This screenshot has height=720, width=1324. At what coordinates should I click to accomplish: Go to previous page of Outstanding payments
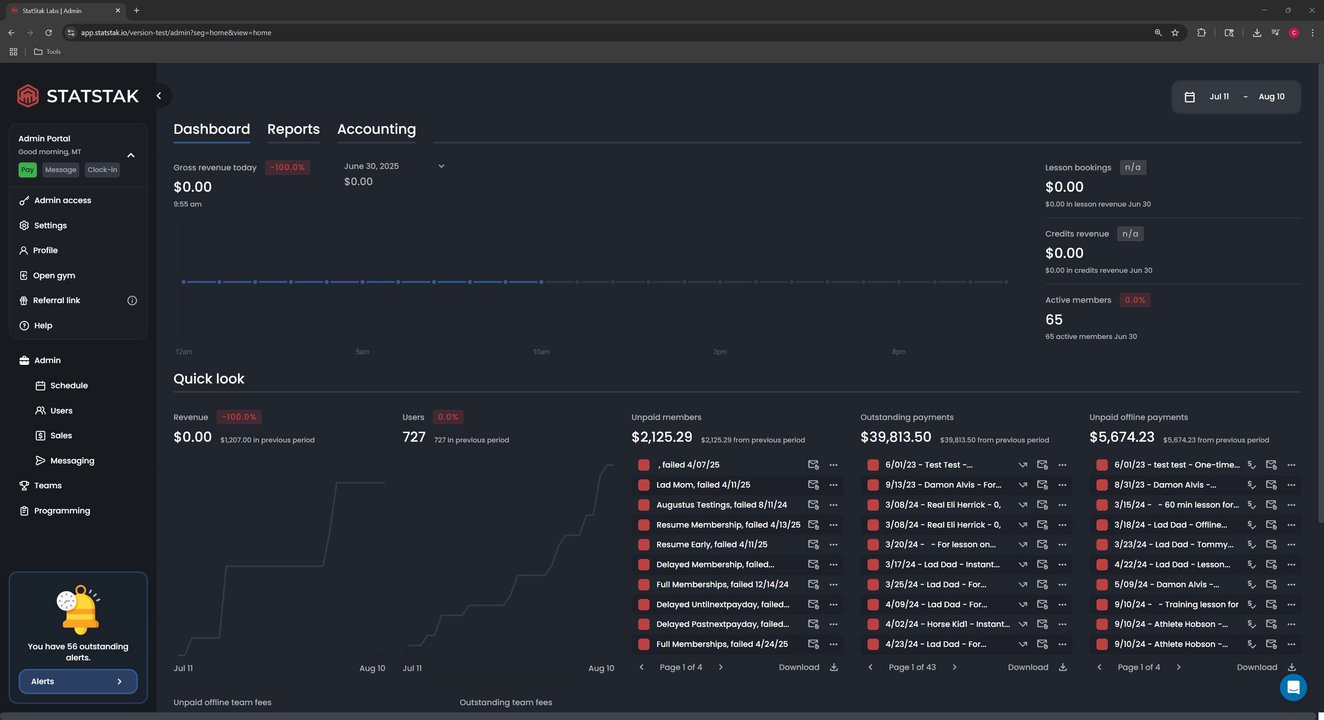click(870, 667)
